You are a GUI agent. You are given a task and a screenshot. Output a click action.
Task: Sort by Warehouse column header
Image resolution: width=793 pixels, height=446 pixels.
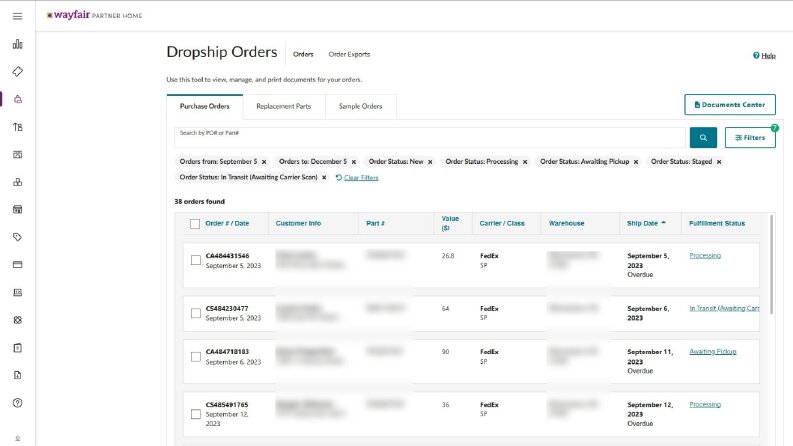click(566, 223)
